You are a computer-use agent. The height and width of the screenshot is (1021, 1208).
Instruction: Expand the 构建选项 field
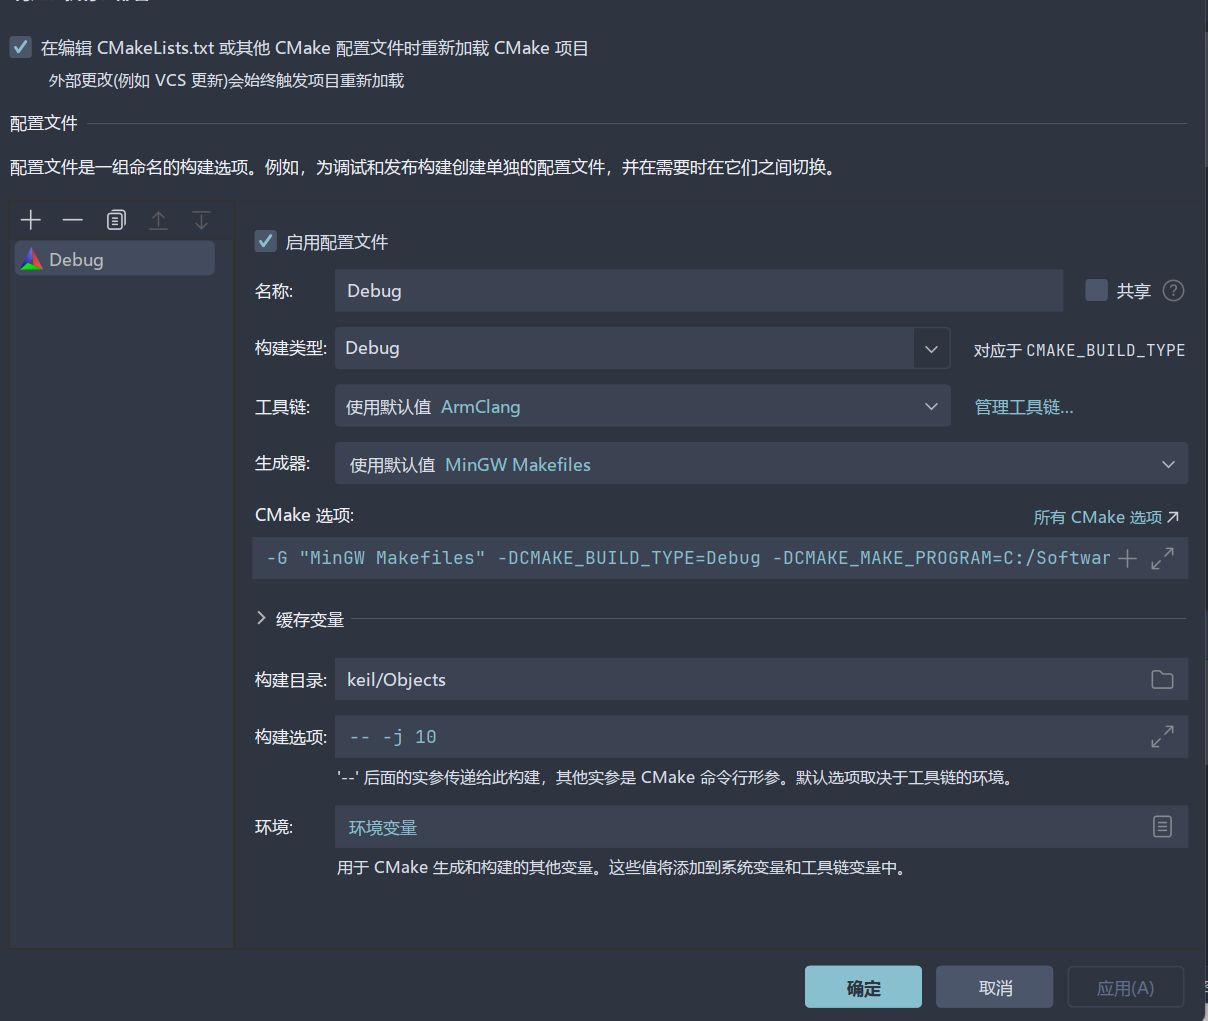(x=1162, y=738)
